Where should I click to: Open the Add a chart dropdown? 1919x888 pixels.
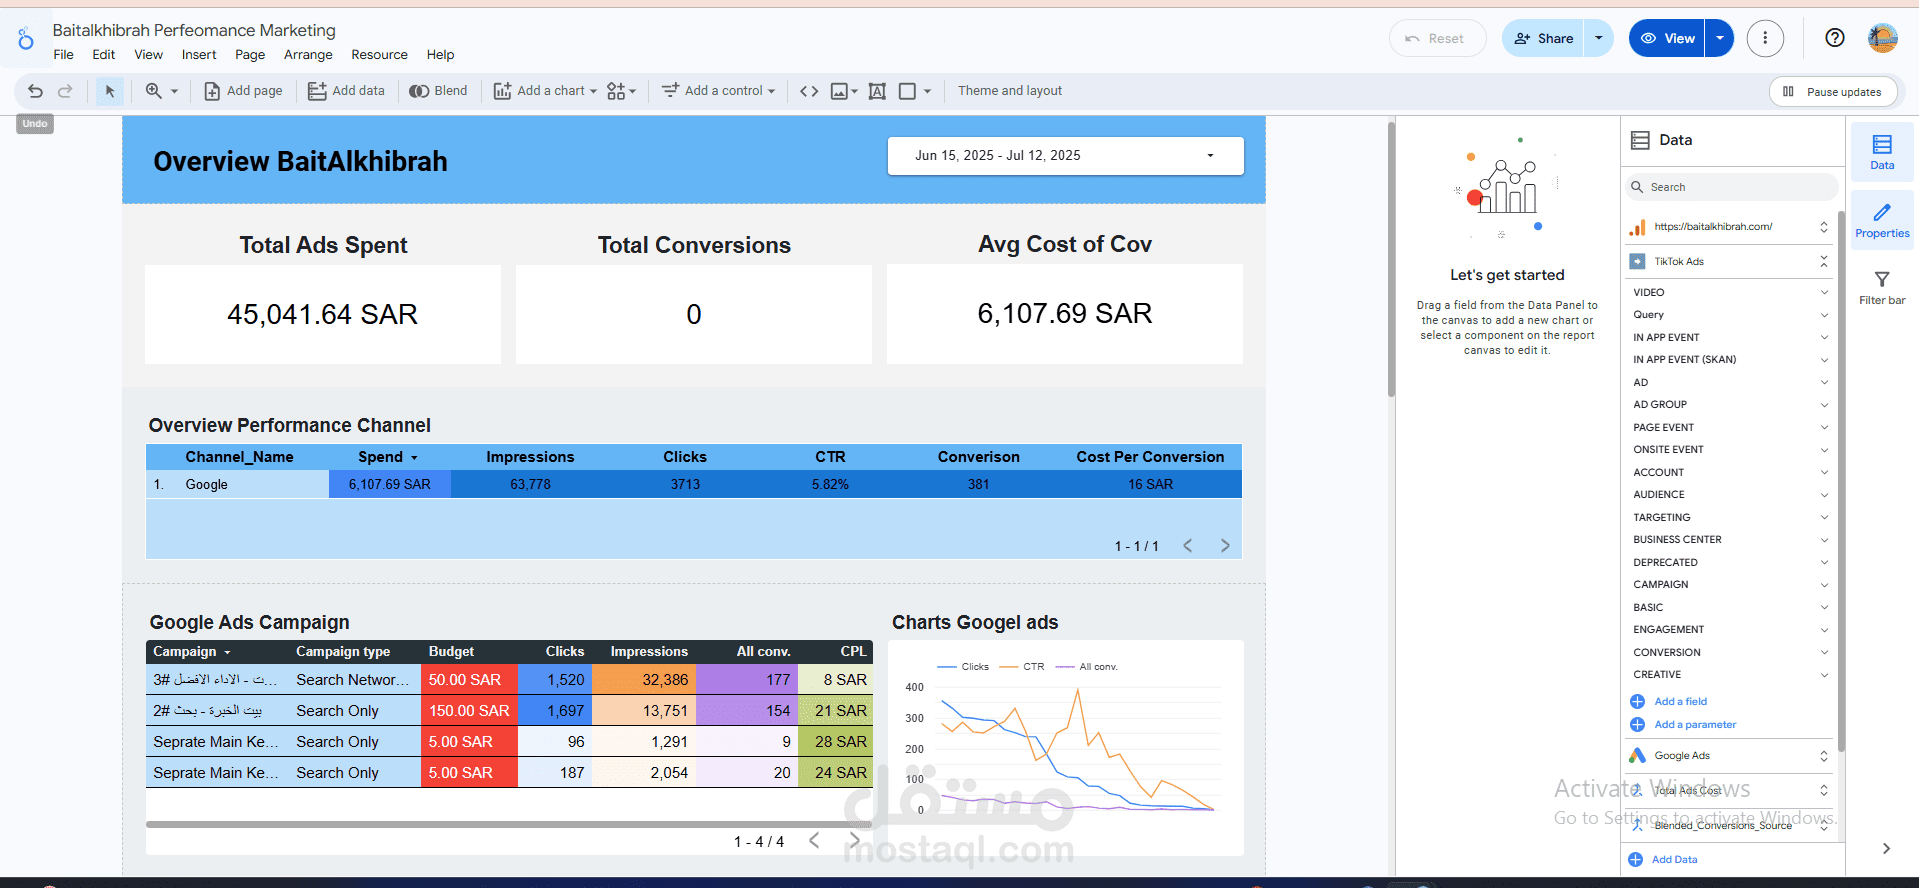pyautogui.click(x=545, y=91)
